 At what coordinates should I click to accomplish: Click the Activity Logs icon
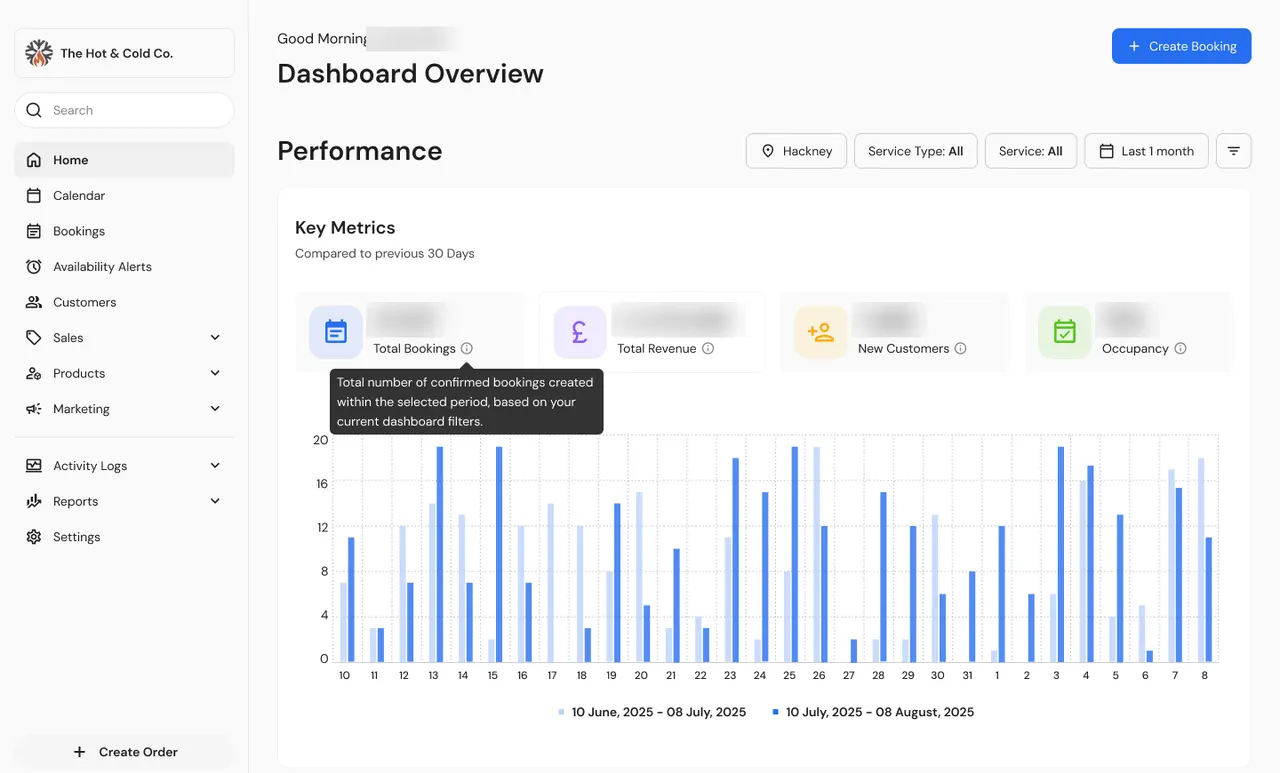[34, 466]
